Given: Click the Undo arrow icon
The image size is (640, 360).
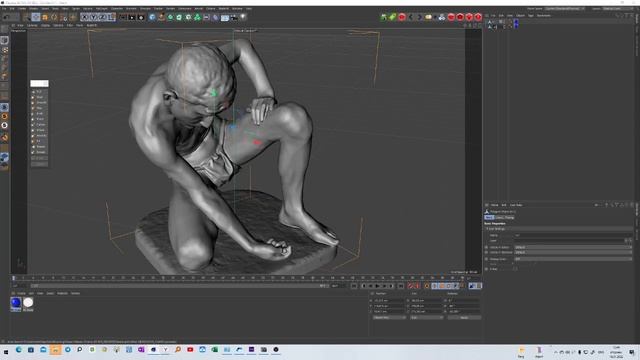Looking at the screenshot, I should (x=7, y=17).
